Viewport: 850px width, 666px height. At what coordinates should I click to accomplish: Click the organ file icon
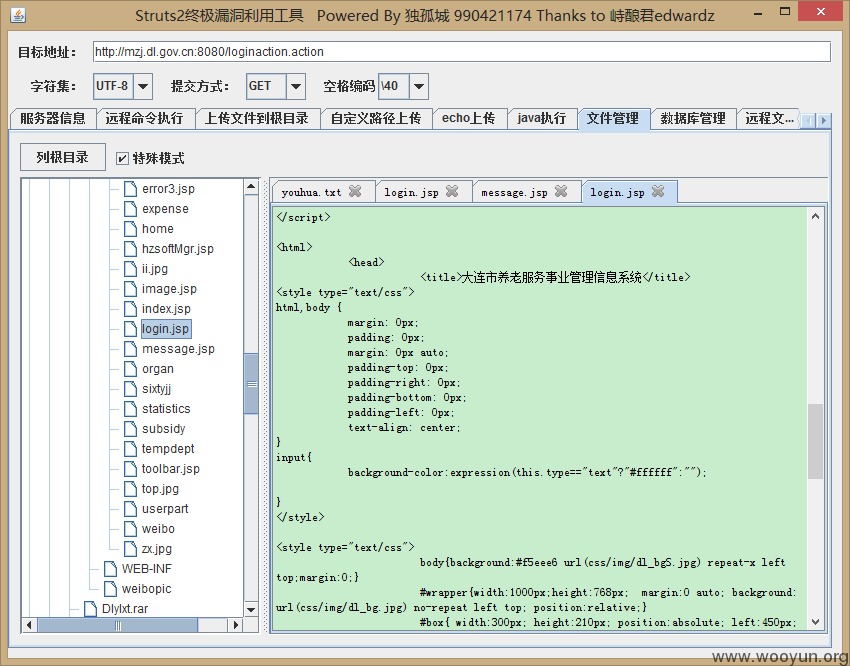click(130, 369)
